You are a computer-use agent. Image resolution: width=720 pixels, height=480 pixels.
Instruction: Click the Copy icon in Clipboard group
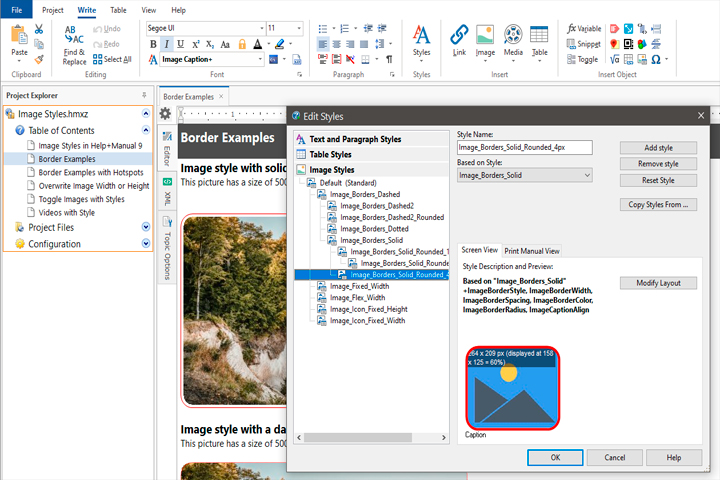[x=39, y=44]
